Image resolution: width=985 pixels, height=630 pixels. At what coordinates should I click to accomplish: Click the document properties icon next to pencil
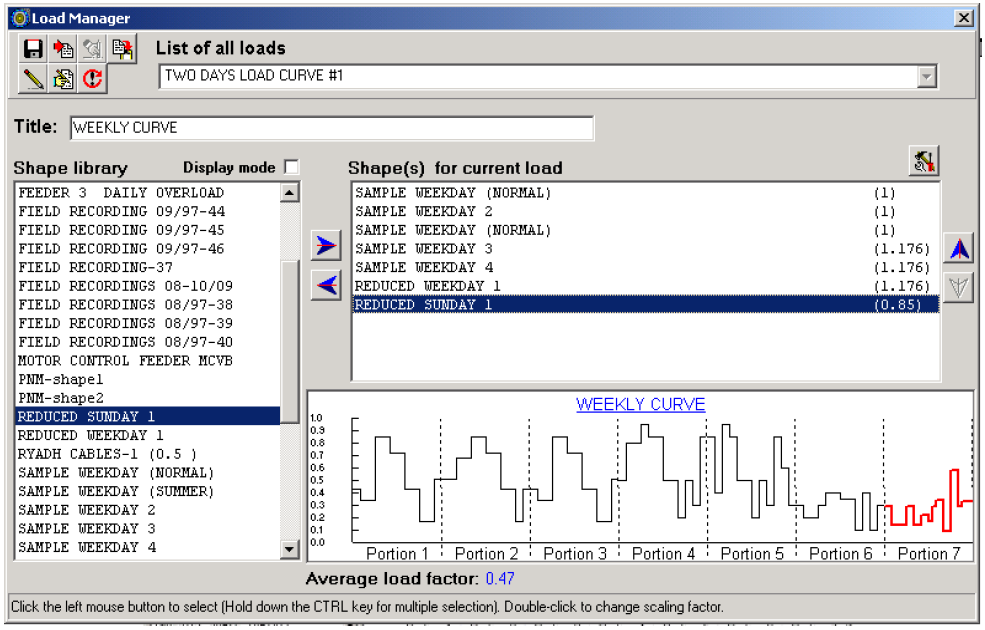63,79
